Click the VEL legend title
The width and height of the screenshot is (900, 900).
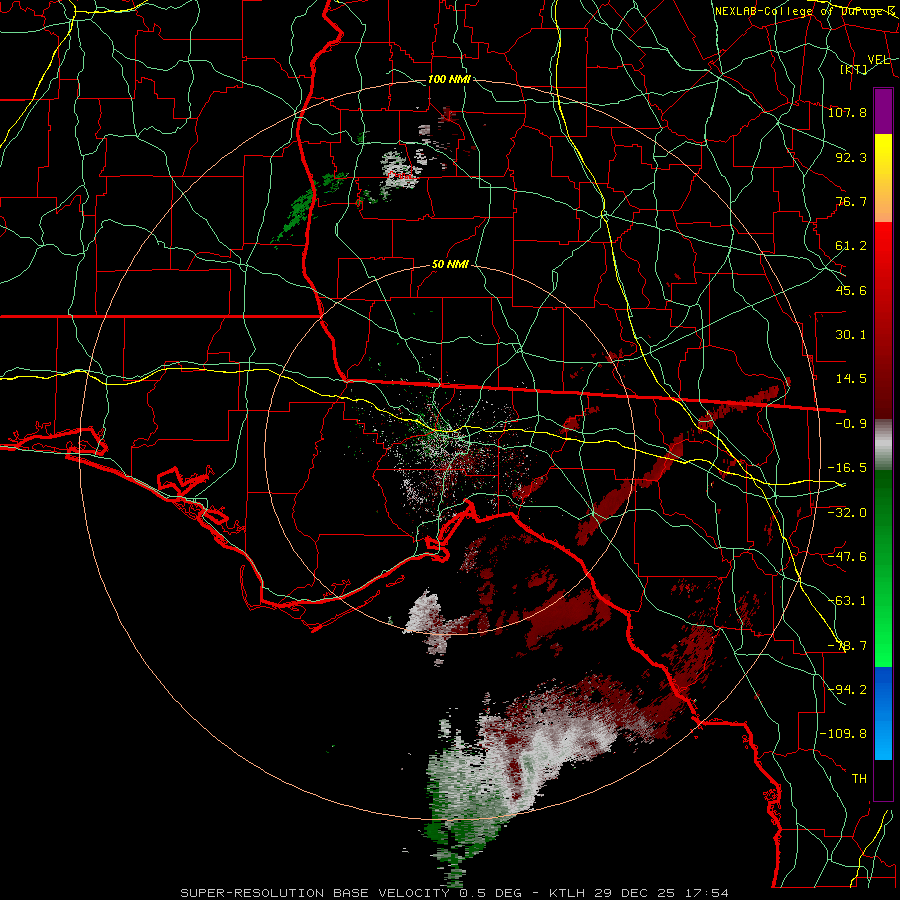pyautogui.click(x=878, y=60)
